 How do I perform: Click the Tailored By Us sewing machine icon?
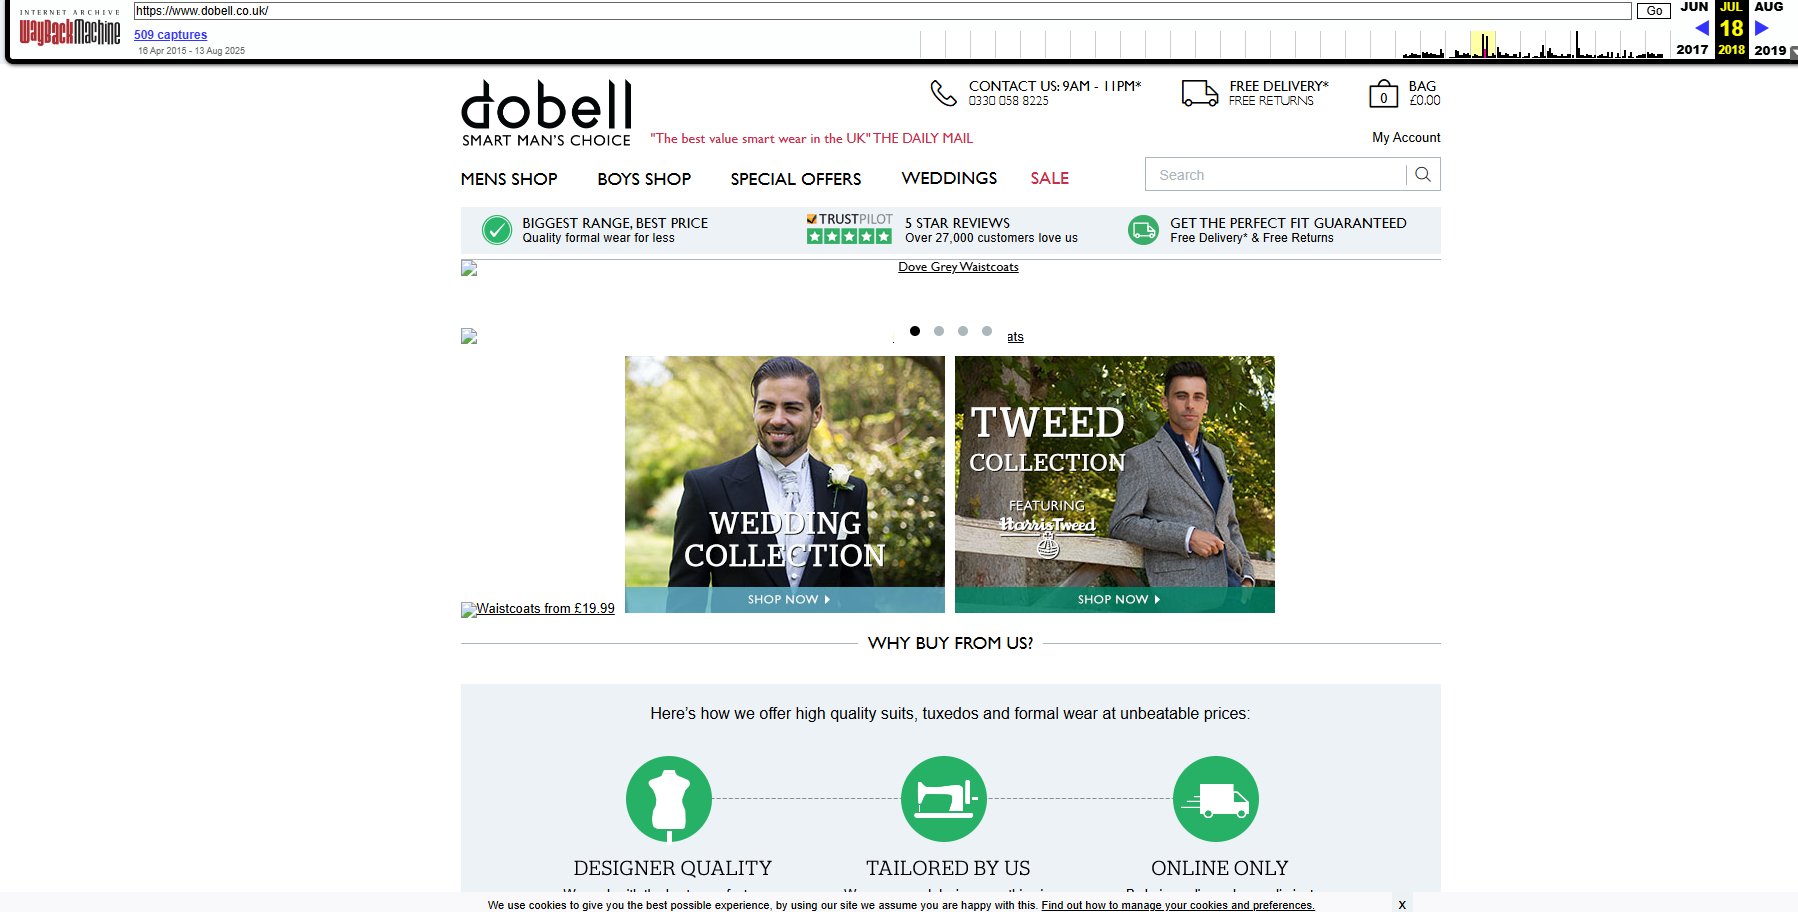tap(944, 799)
